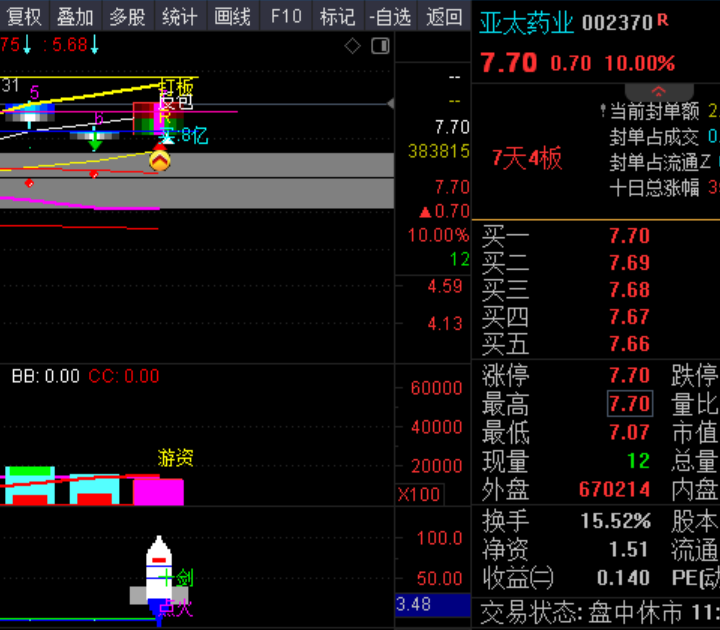Open F10 company information
Image resolution: width=720 pixels, height=630 pixels.
tap(286, 17)
